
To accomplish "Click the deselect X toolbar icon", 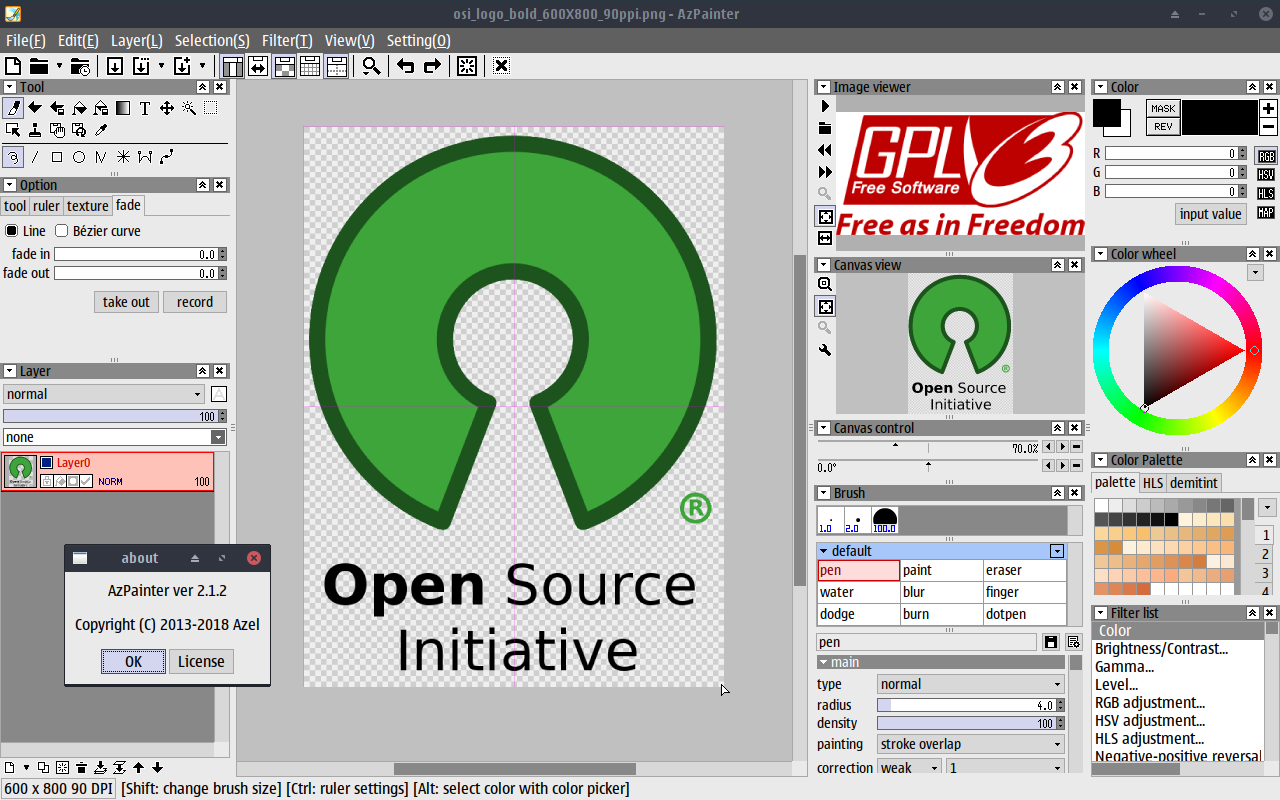I will 501,66.
